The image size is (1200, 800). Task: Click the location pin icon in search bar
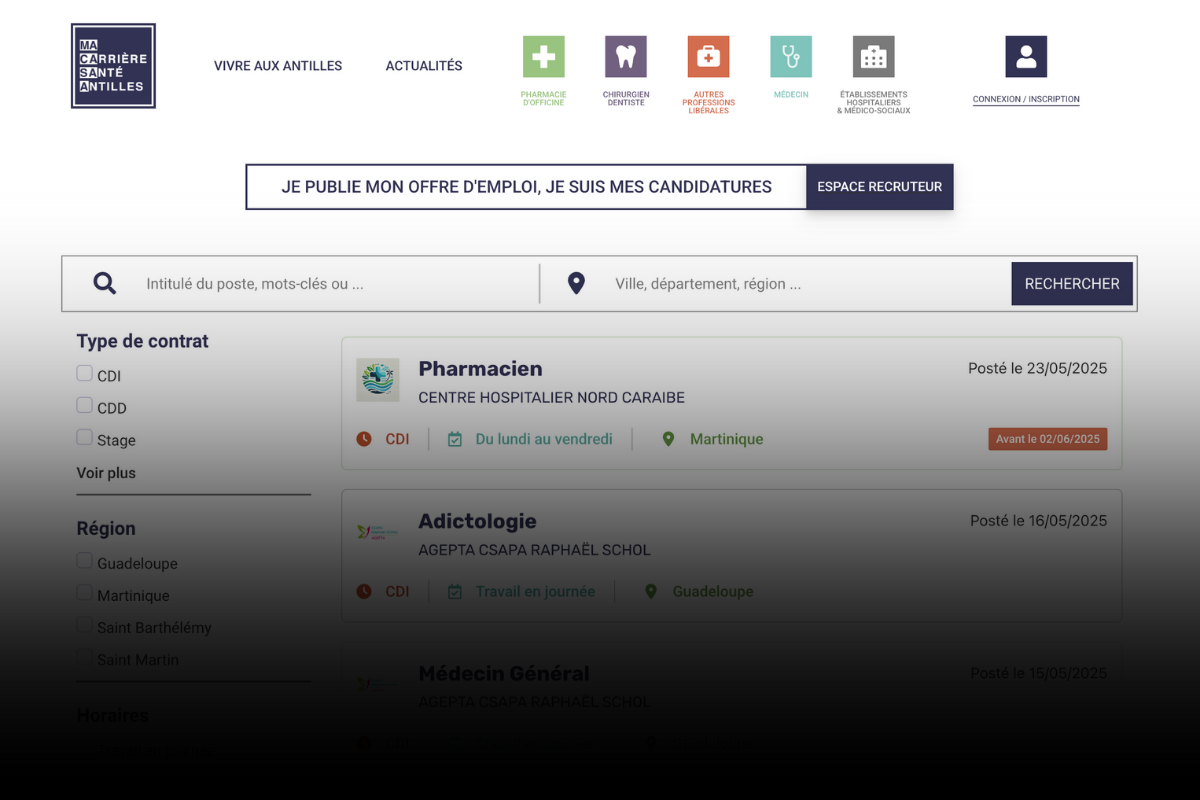coord(576,284)
